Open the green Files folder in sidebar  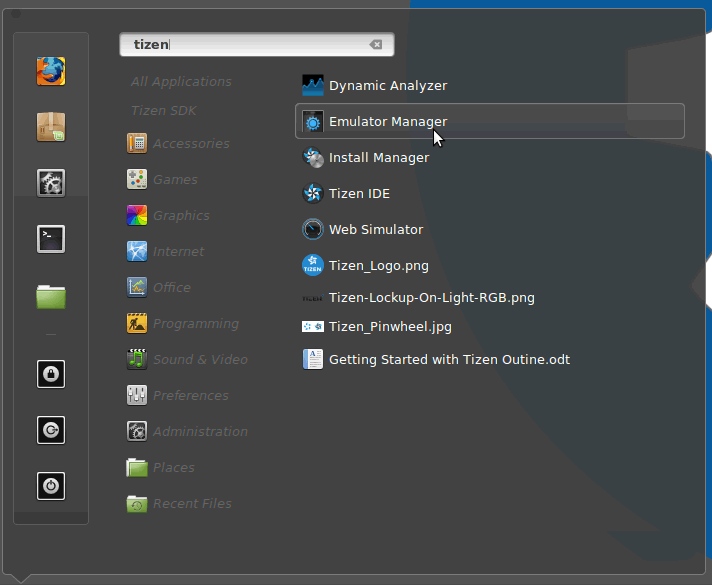(x=51, y=297)
